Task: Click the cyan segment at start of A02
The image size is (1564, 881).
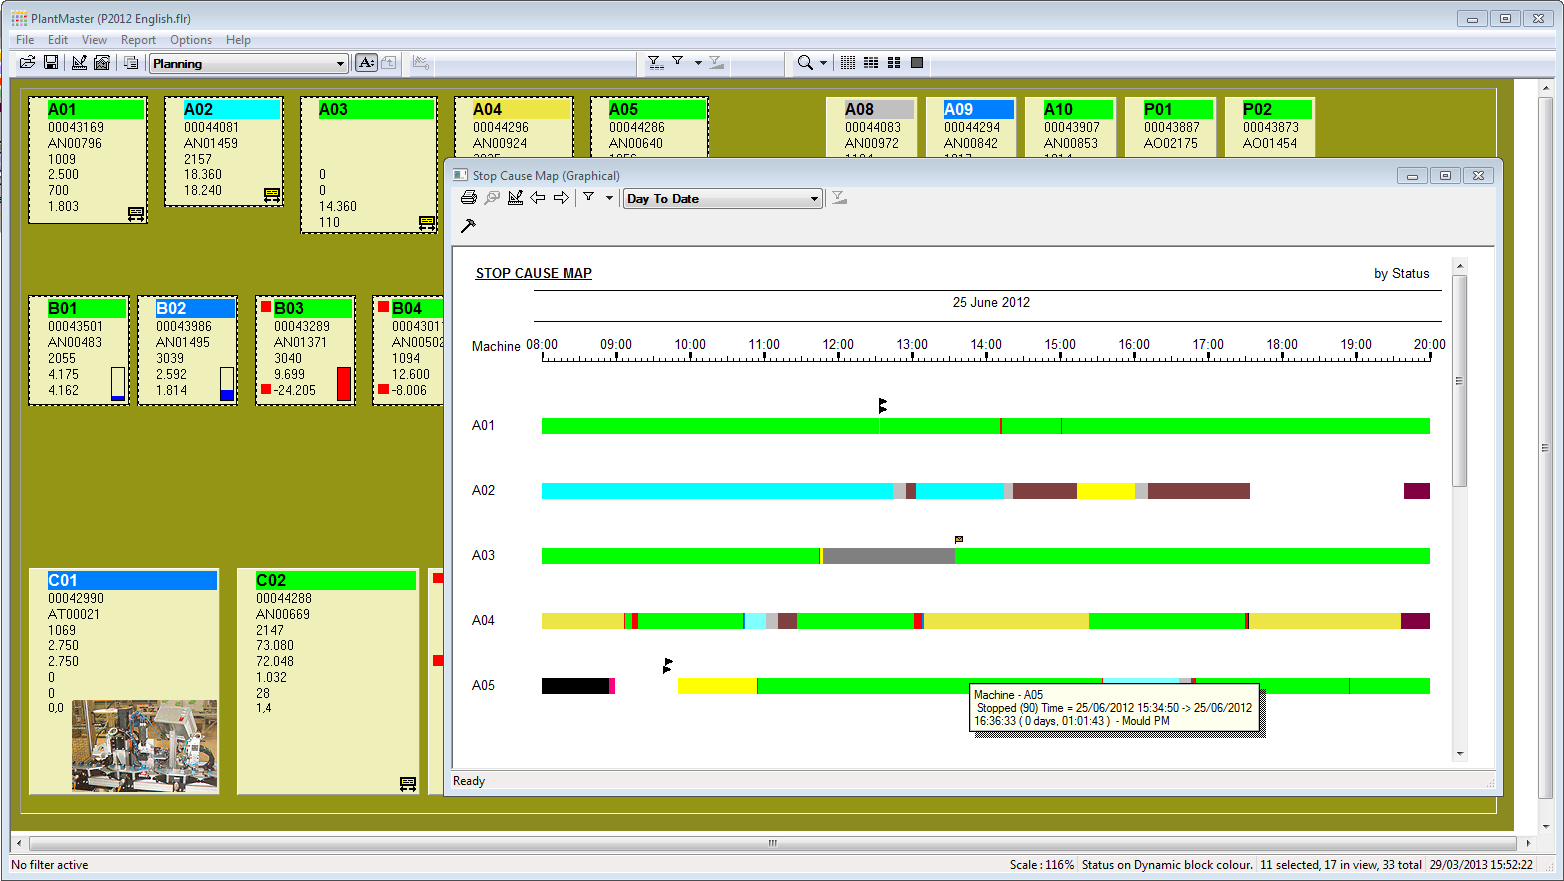Action: 717,491
